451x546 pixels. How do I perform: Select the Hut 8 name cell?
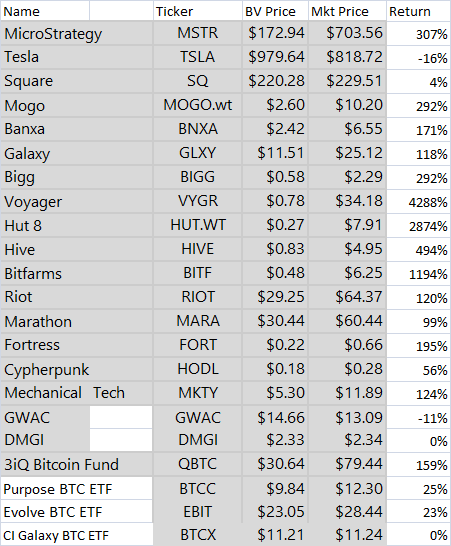coord(77,226)
